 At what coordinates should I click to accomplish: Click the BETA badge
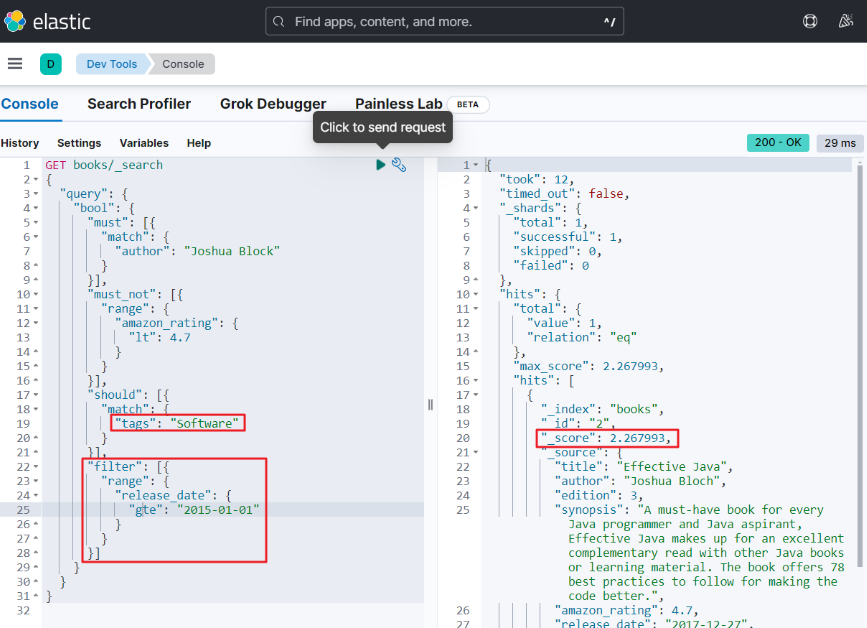tap(468, 104)
